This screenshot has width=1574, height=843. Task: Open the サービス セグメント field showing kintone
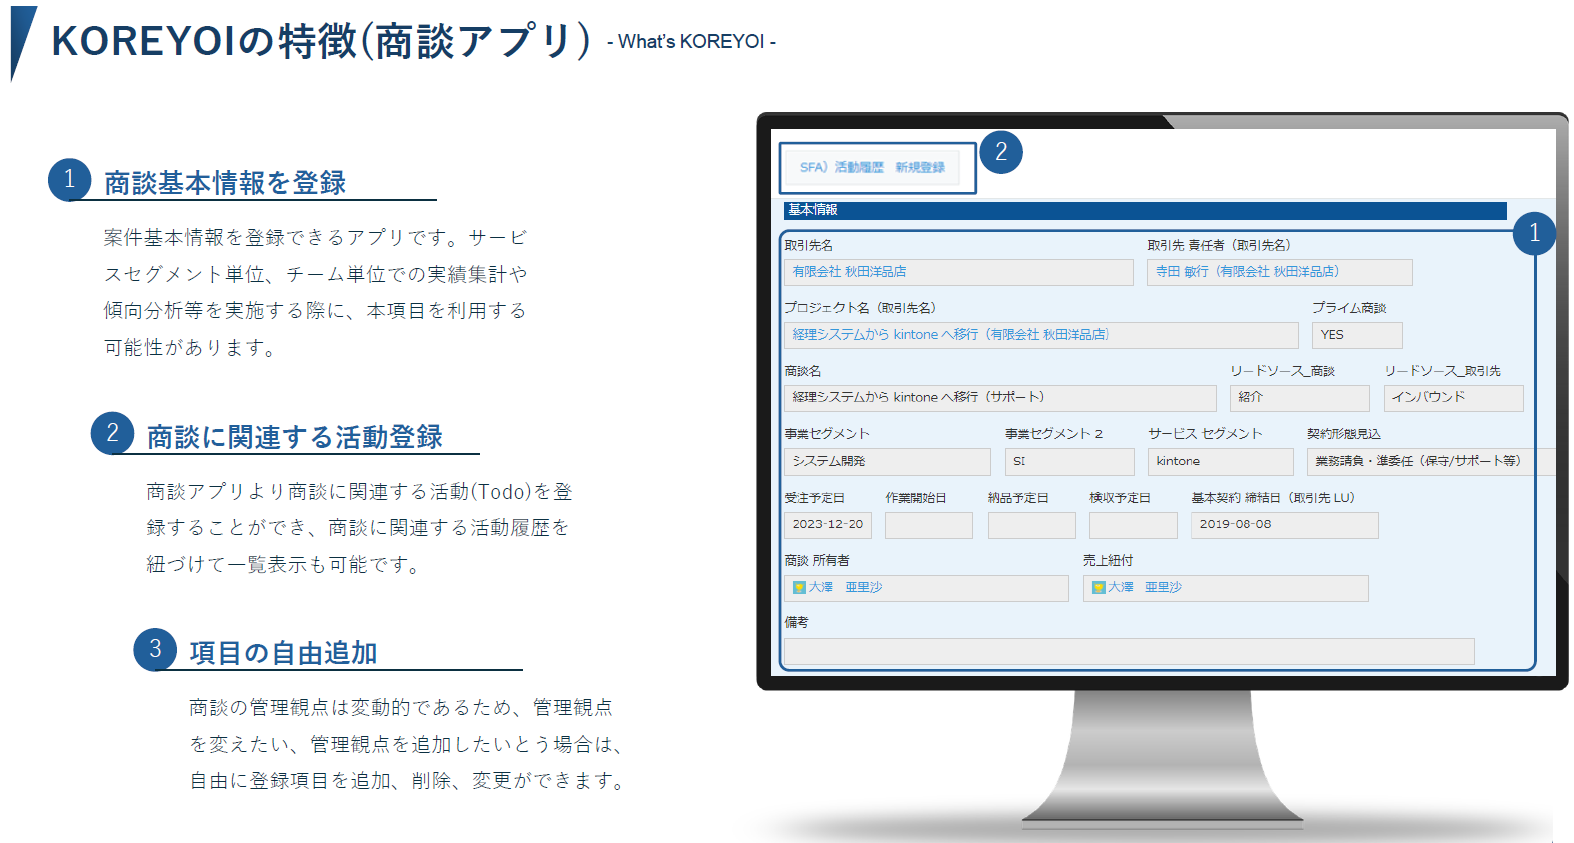point(1219,461)
